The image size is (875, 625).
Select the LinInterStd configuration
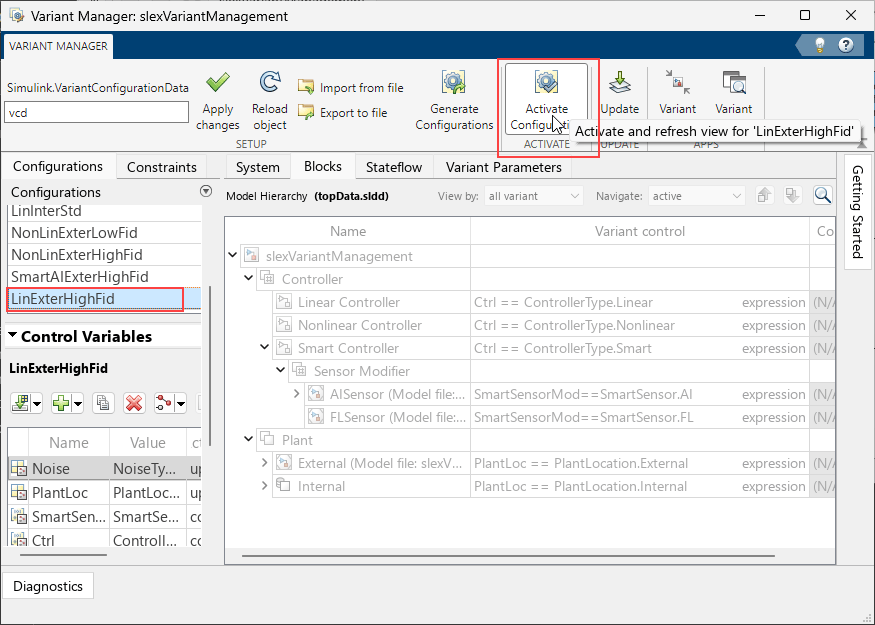[x=104, y=213]
